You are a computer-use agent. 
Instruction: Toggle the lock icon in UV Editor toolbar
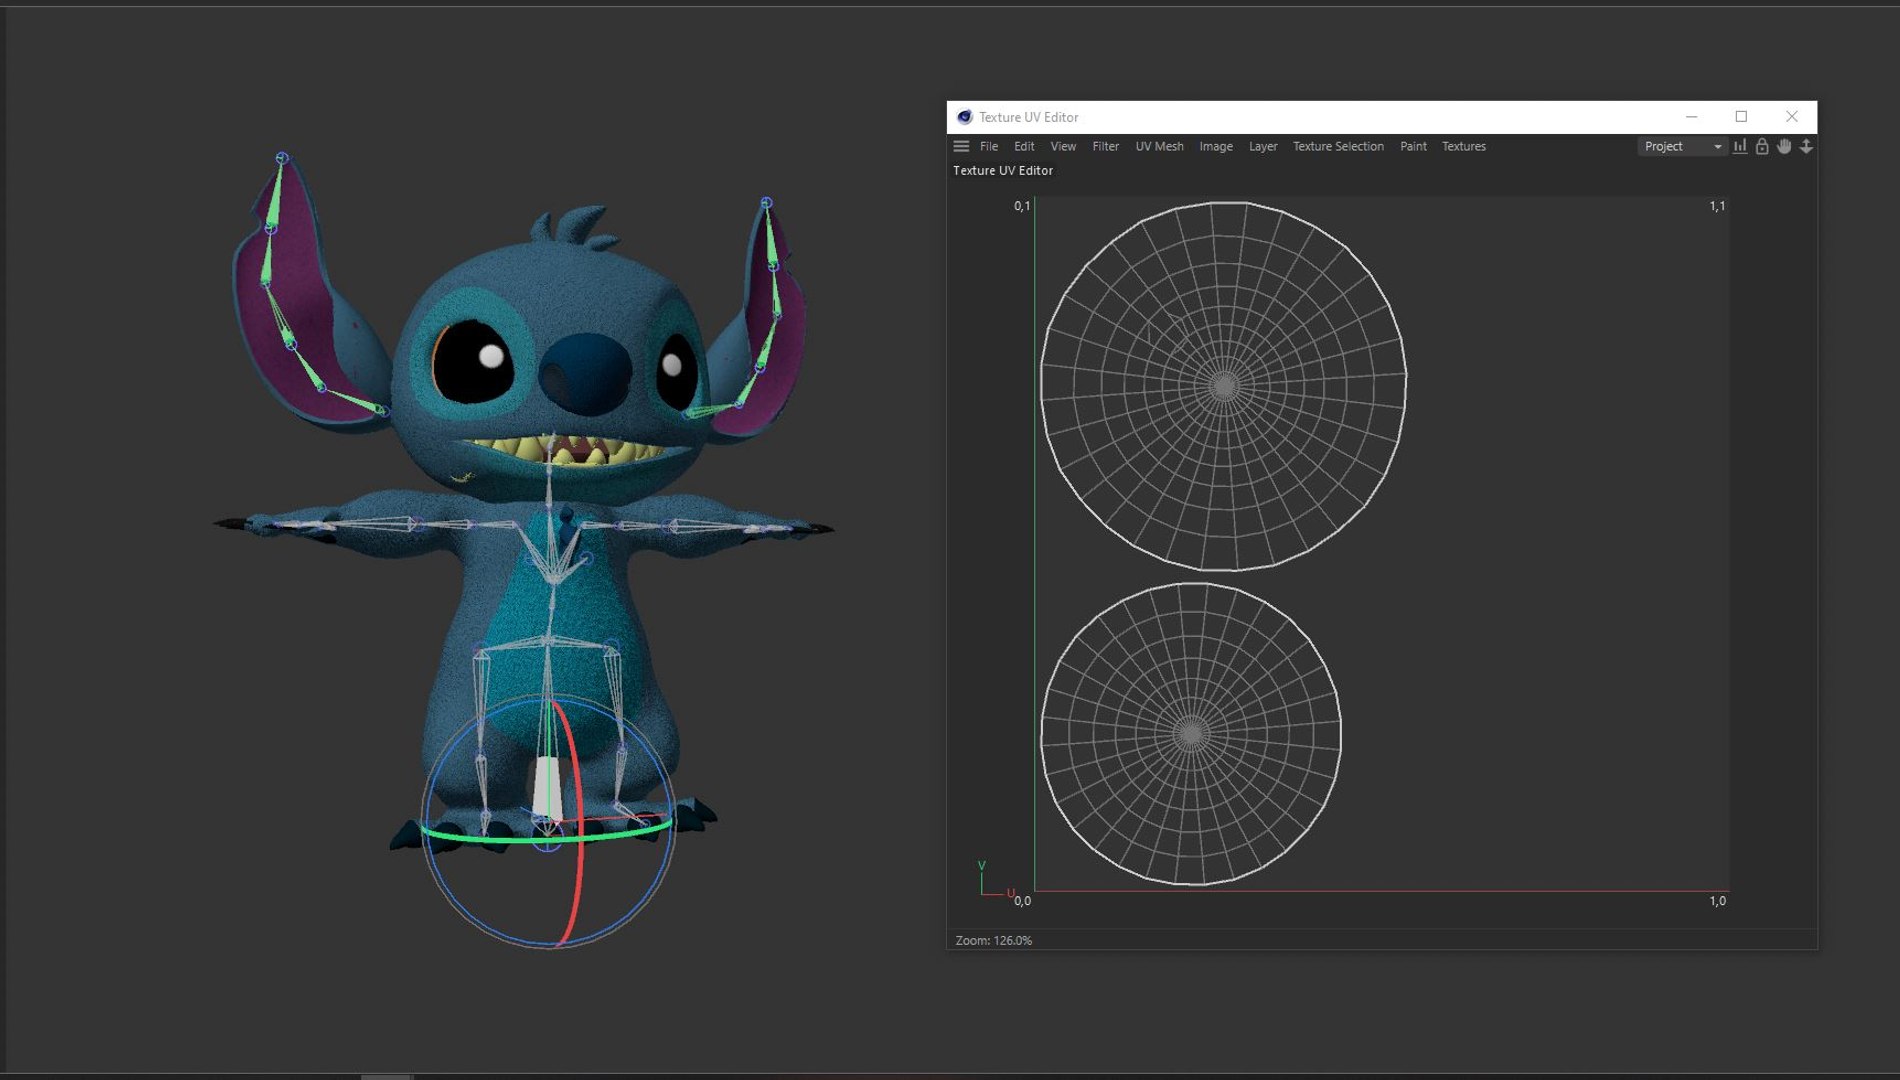click(1762, 146)
